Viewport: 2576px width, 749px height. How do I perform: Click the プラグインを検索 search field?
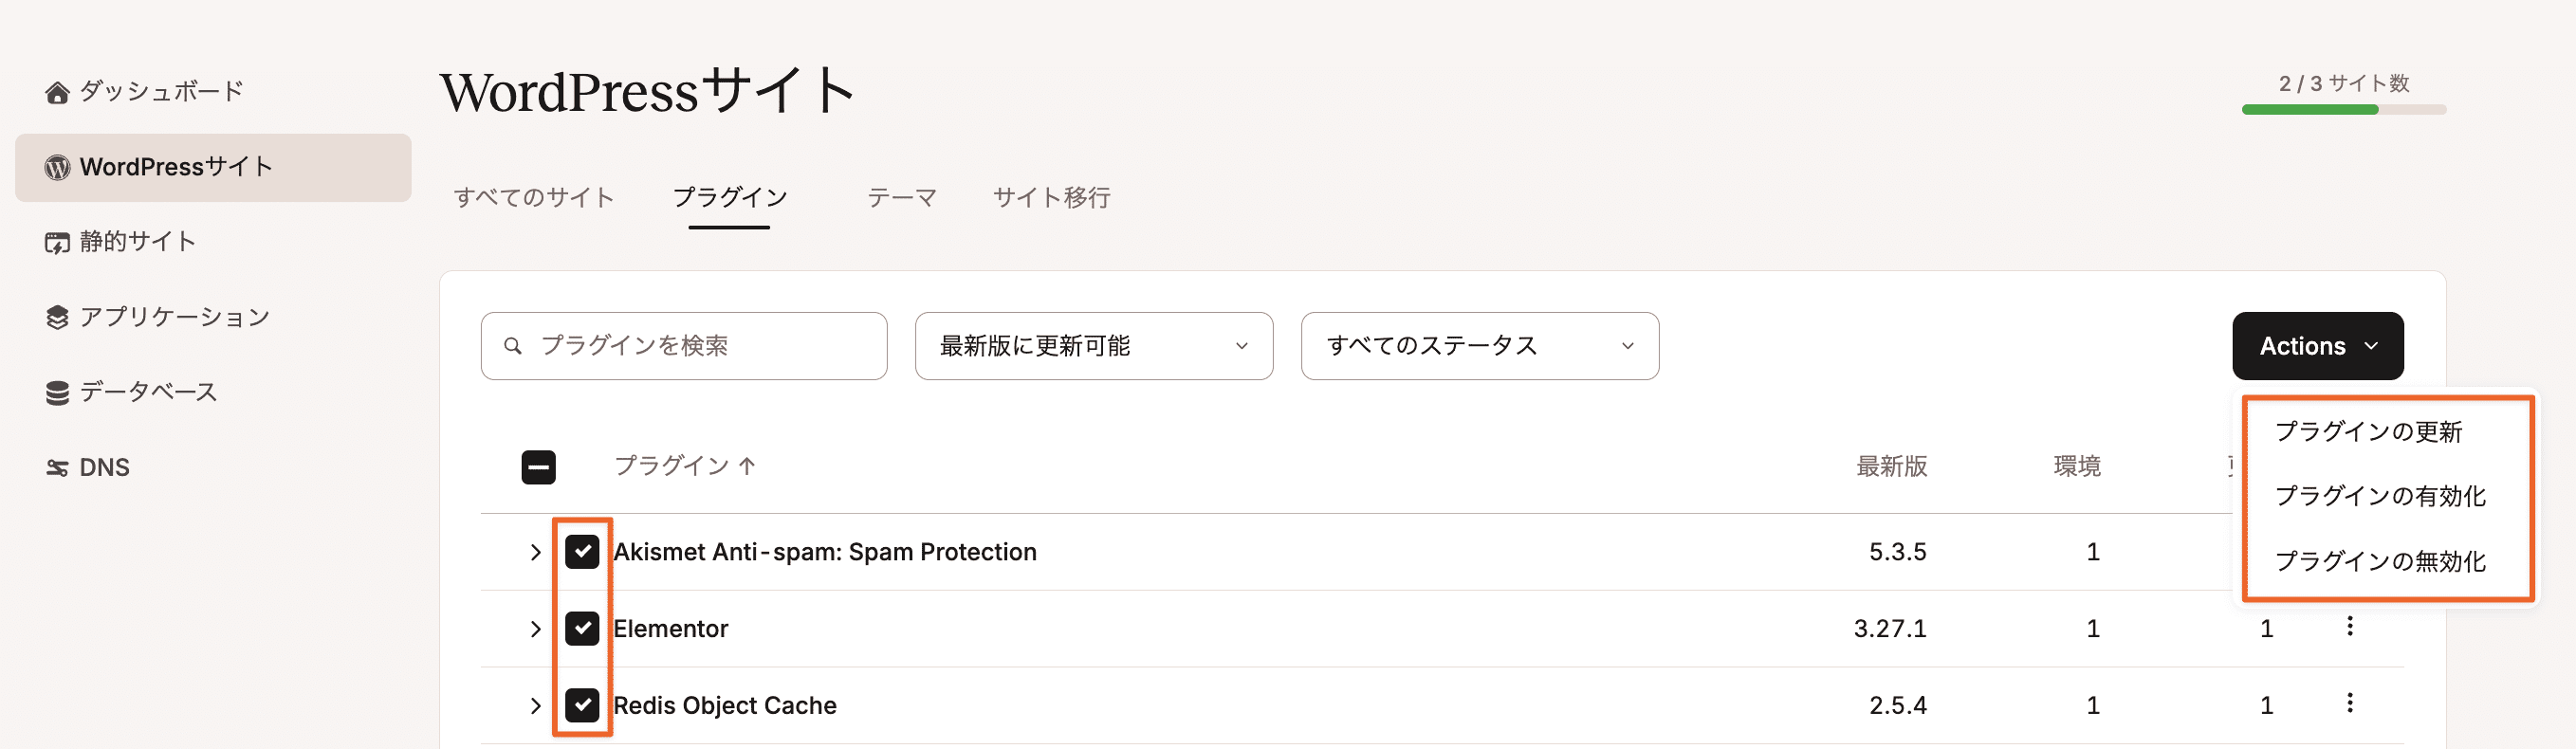(x=684, y=346)
